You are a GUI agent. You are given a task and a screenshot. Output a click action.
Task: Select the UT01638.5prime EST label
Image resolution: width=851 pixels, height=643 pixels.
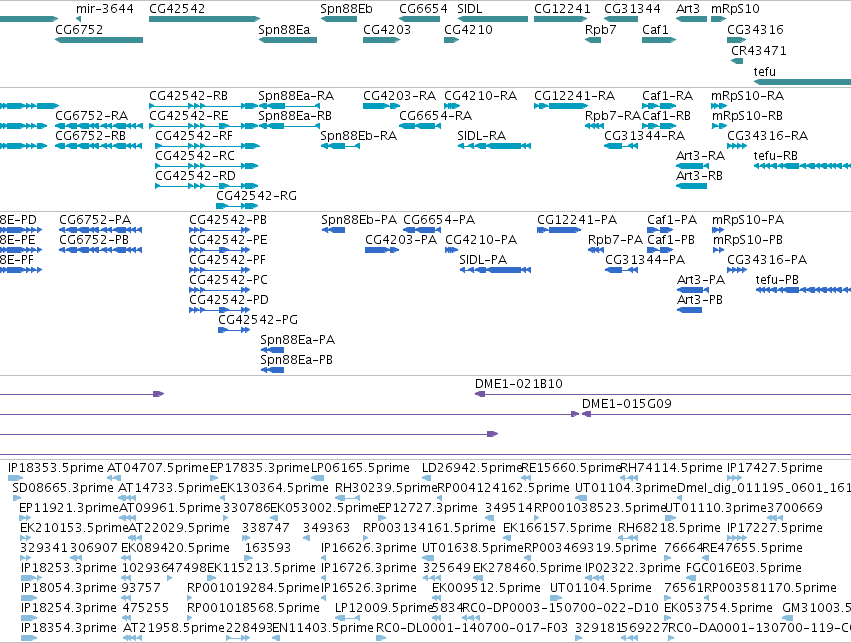[473, 548]
